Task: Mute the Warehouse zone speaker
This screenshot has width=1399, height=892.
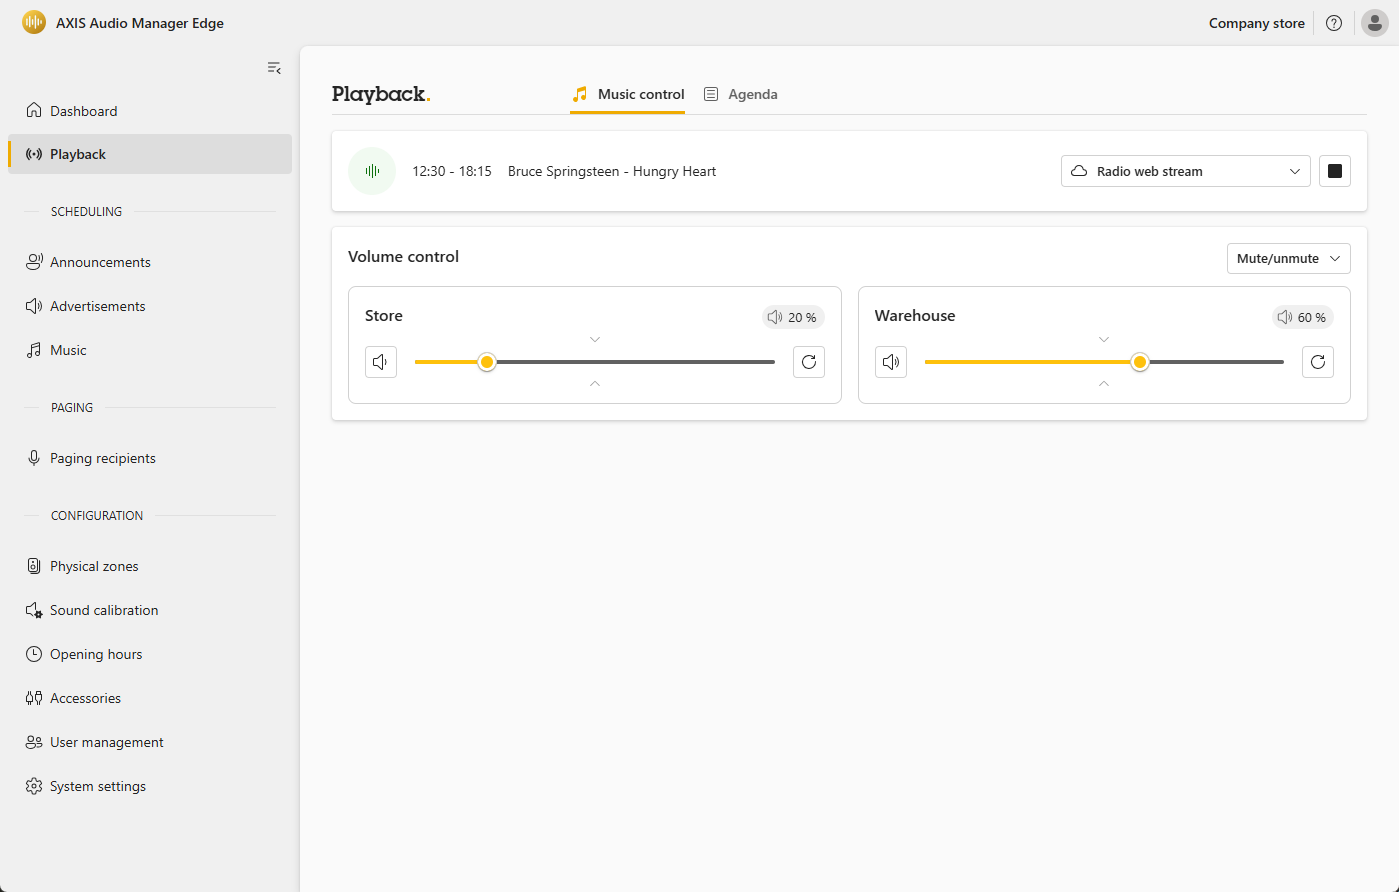Action: [891, 362]
